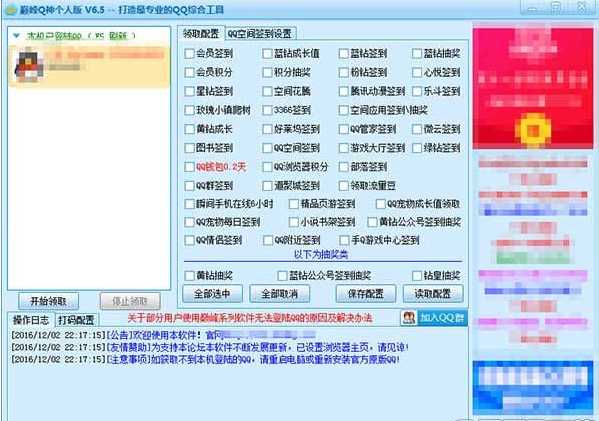
Task: Enable QQ宠物每日签到 checkbox
Action: click(189, 222)
